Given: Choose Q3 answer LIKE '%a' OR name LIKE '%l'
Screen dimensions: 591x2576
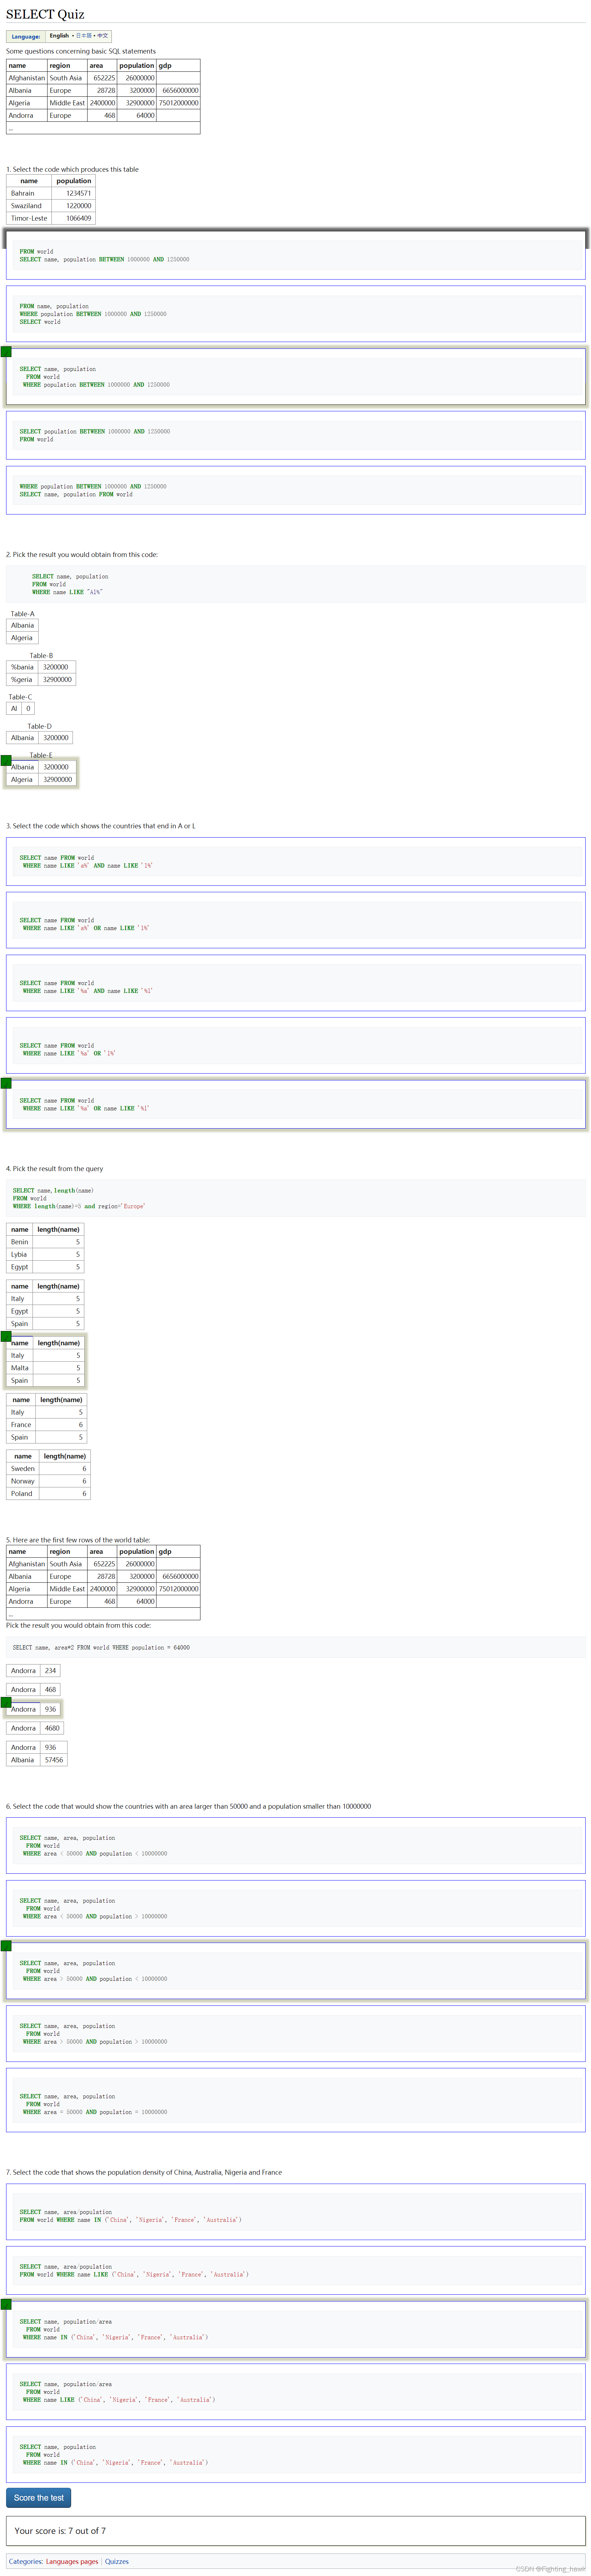Looking at the screenshot, I should (x=296, y=1104).
